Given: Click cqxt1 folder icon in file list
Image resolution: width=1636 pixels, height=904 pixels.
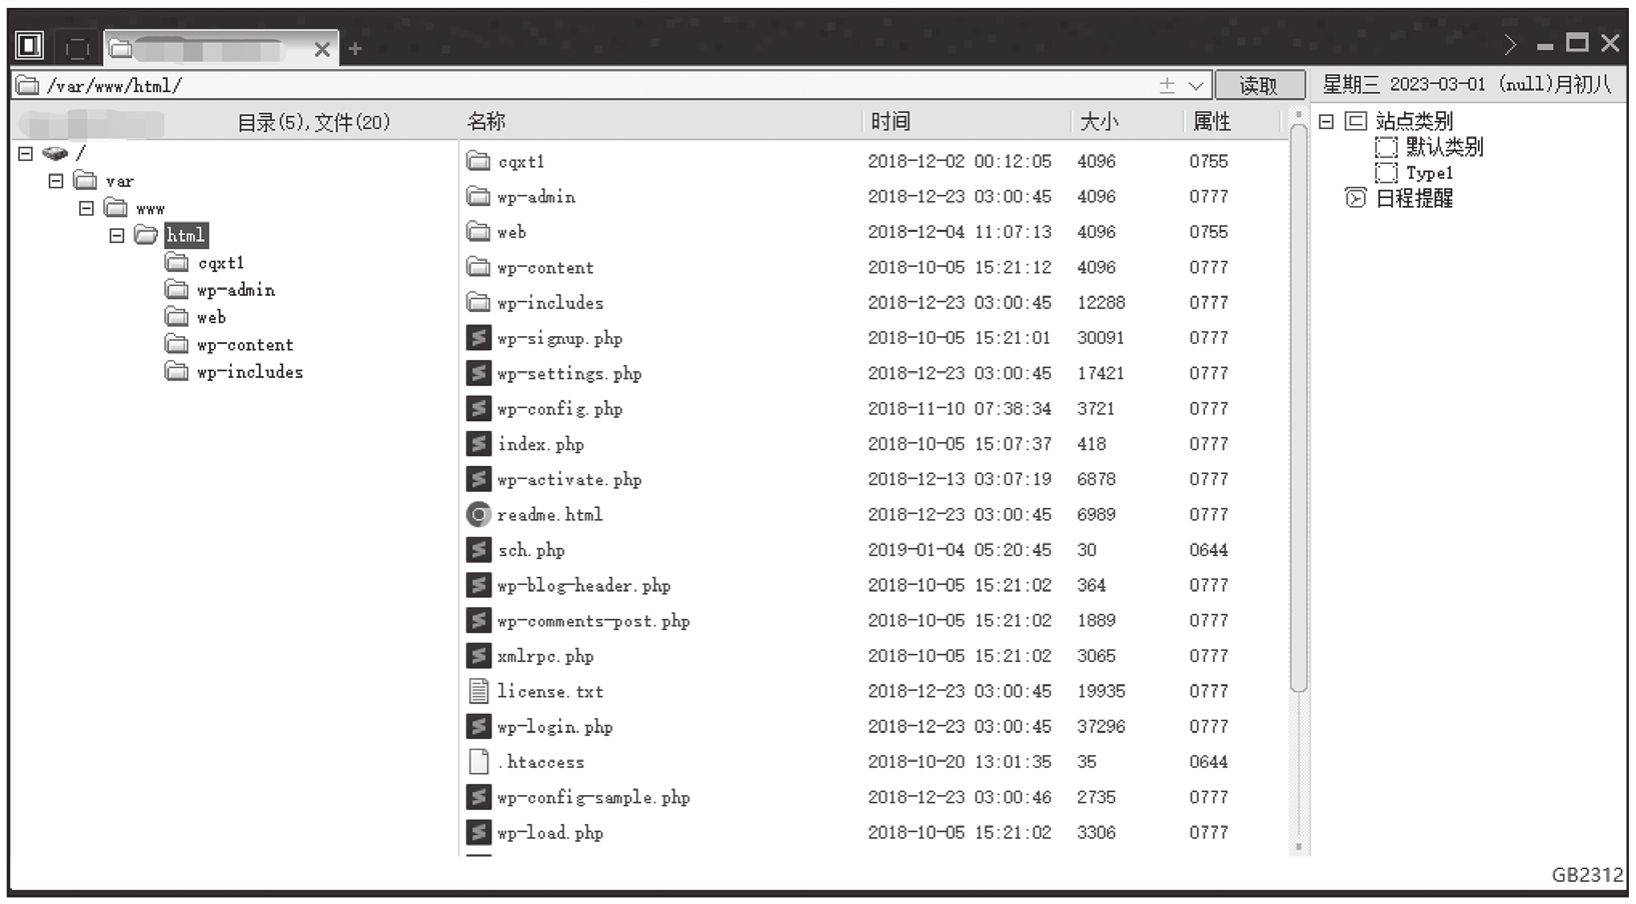Looking at the screenshot, I should pyautogui.click(x=479, y=161).
